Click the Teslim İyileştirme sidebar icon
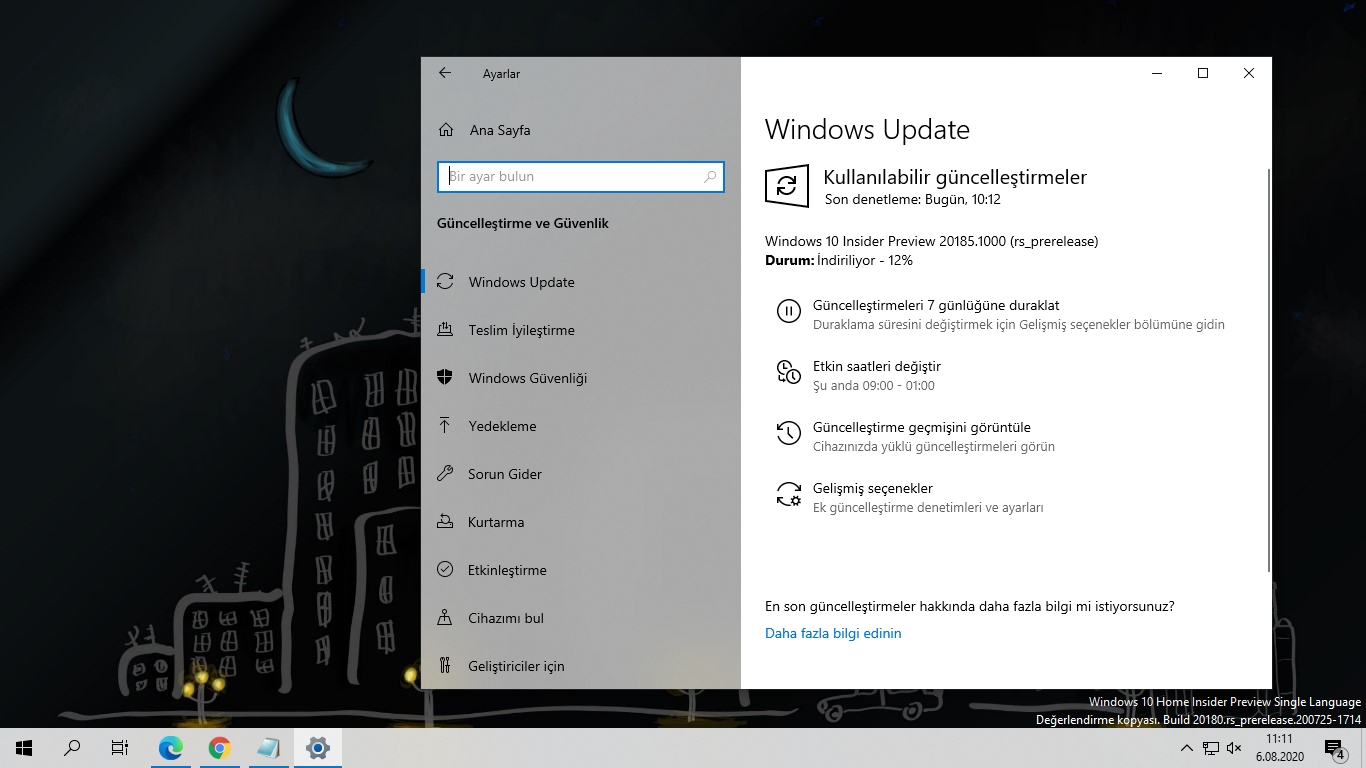 pos(446,330)
